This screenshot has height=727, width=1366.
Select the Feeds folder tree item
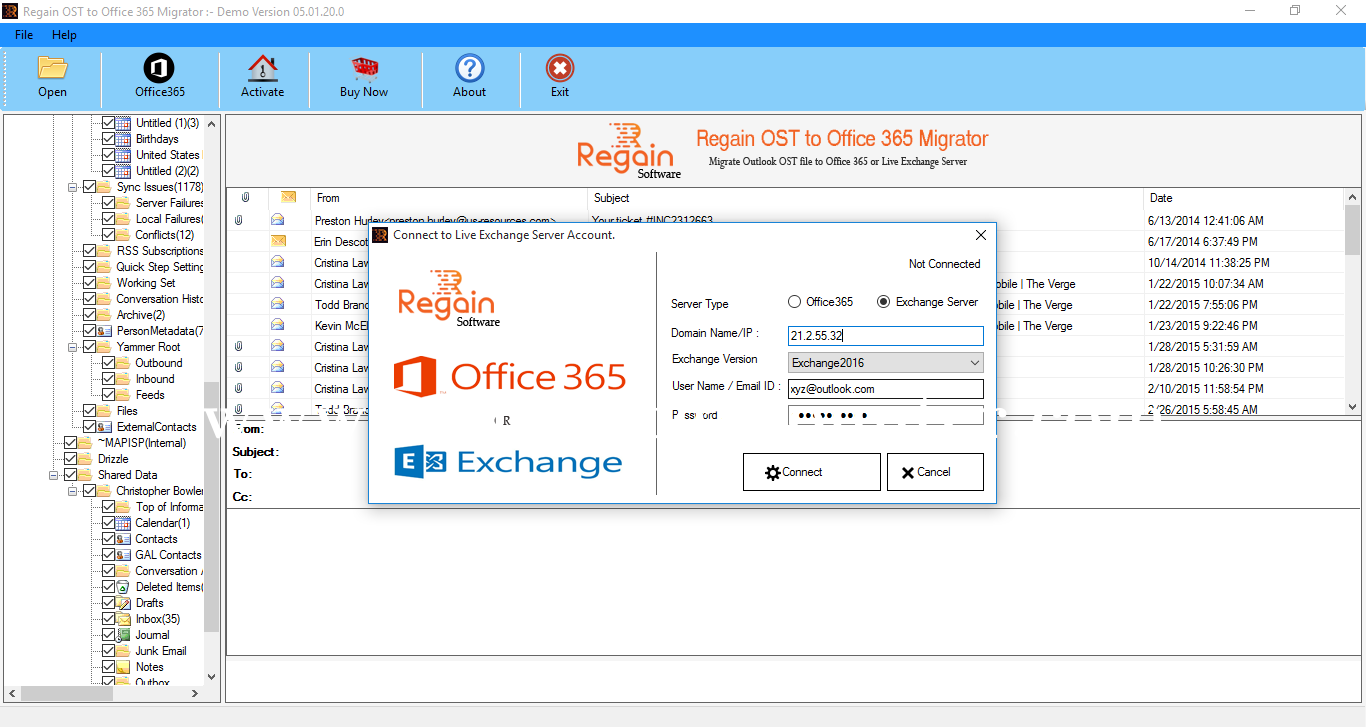(x=150, y=395)
